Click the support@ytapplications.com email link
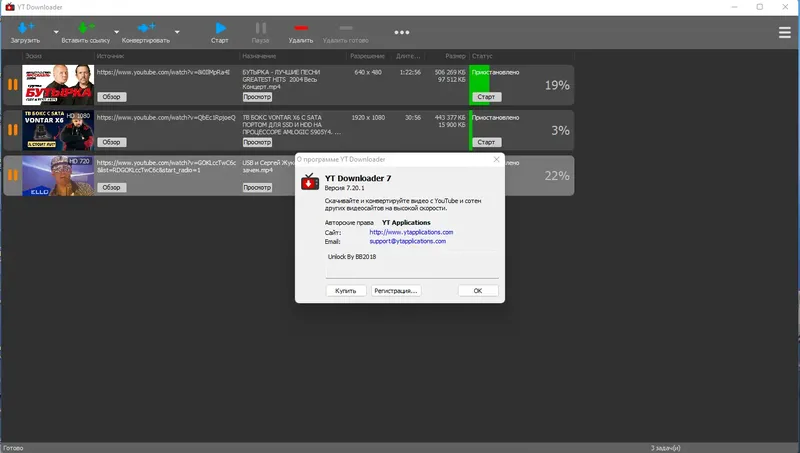The width and height of the screenshot is (800, 453). pos(408,241)
